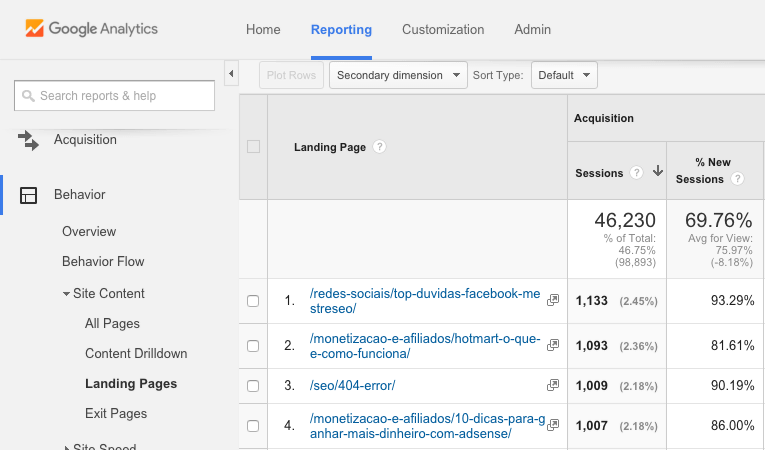Open the Secondary dimension dropdown

(x=398, y=75)
